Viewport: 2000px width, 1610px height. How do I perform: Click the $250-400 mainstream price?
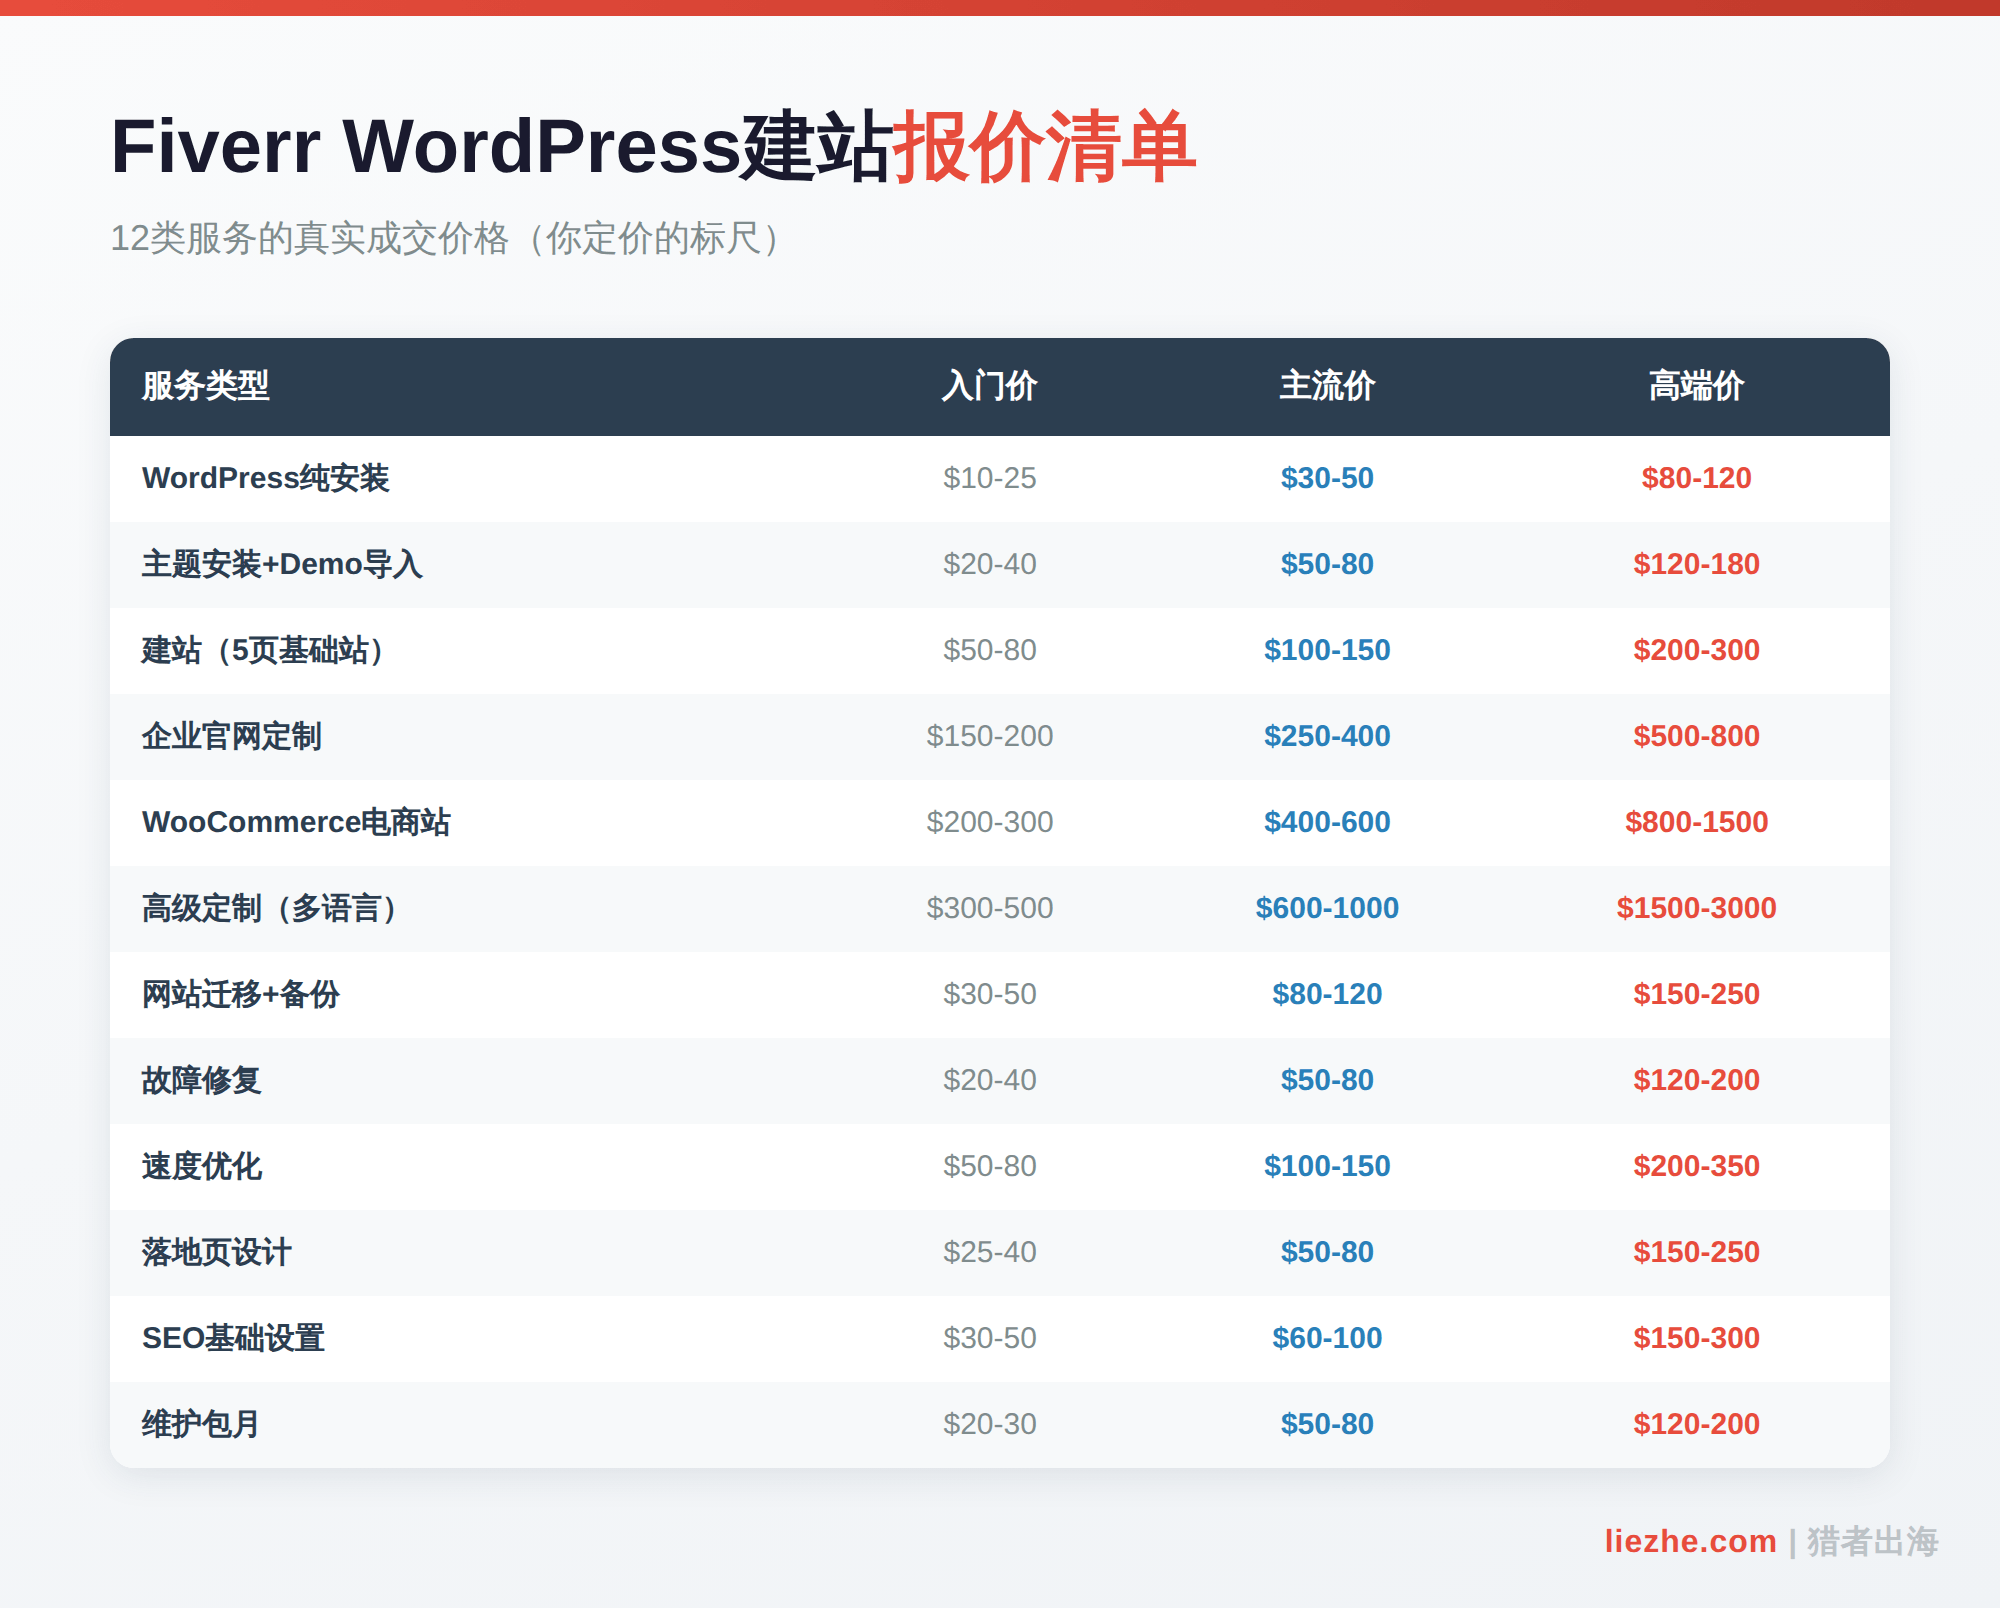point(1327,736)
